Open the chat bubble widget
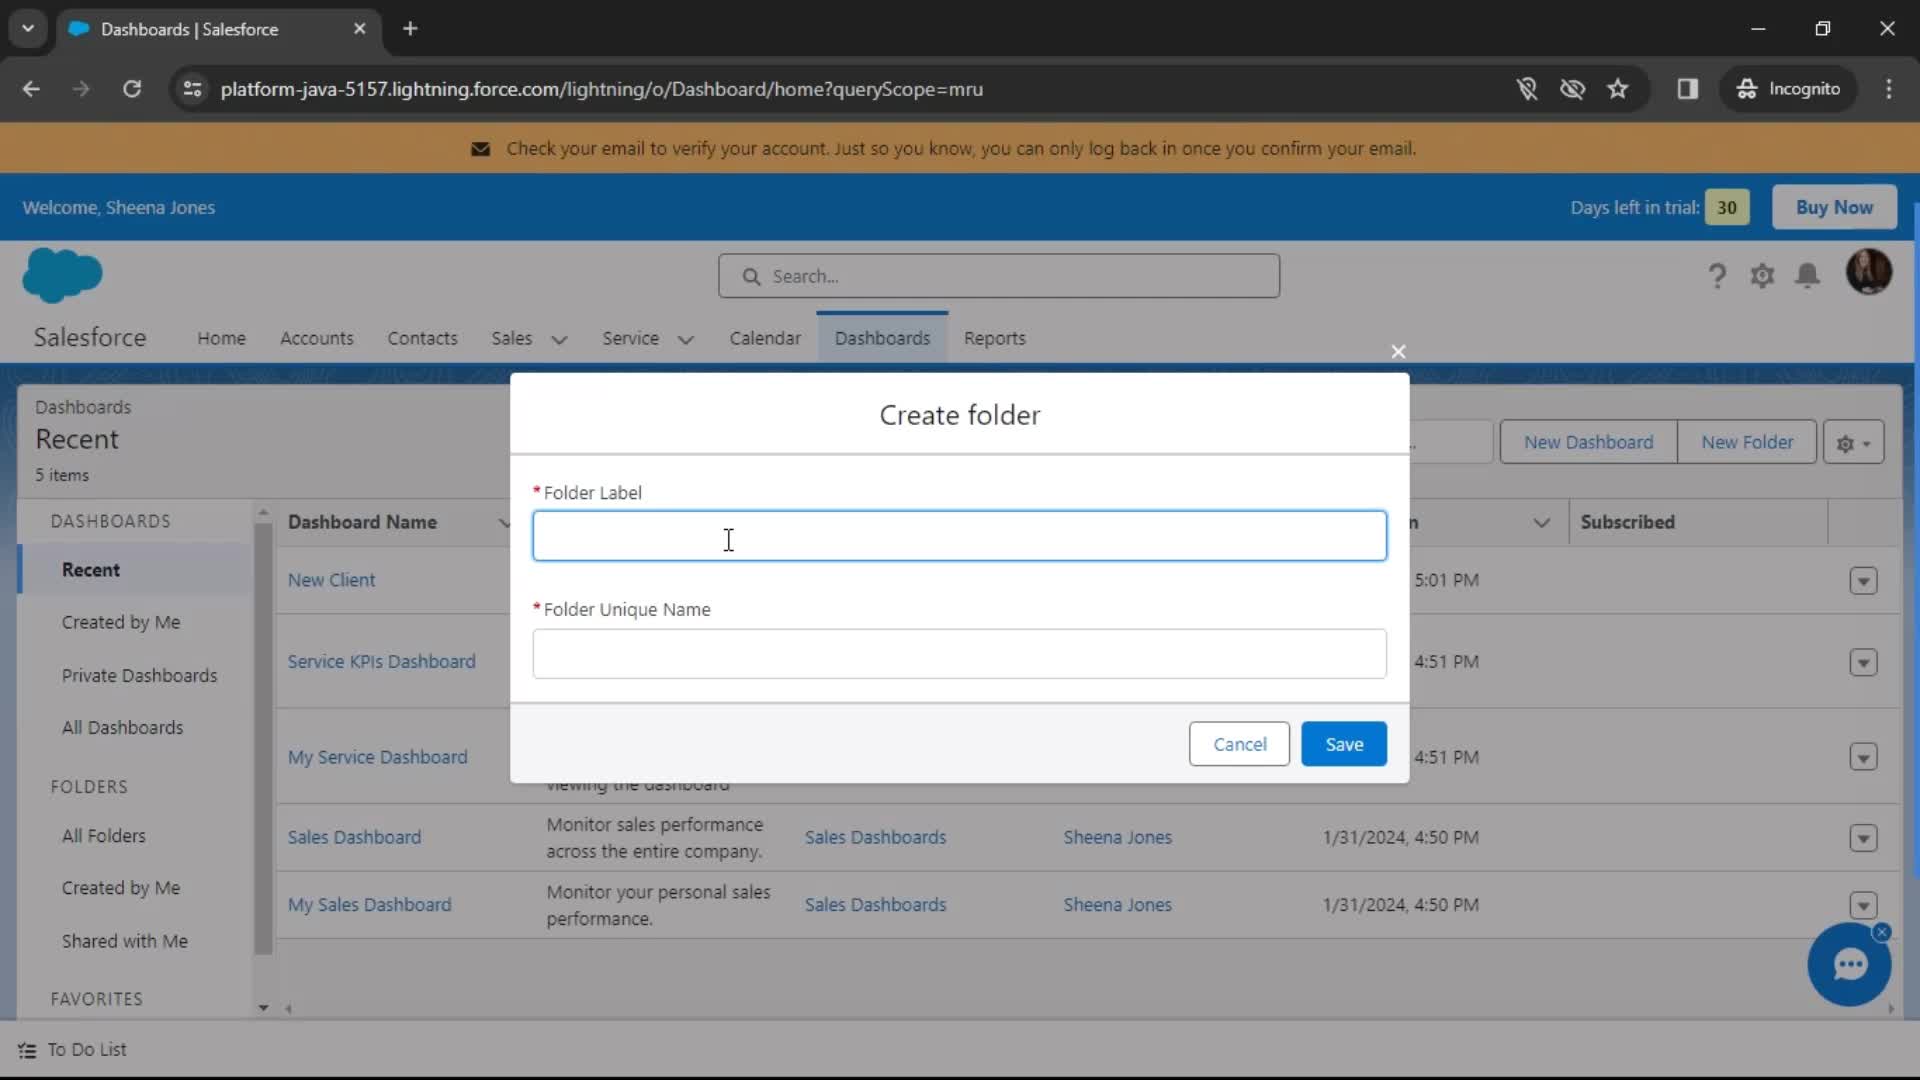1920x1080 pixels. tap(1849, 964)
